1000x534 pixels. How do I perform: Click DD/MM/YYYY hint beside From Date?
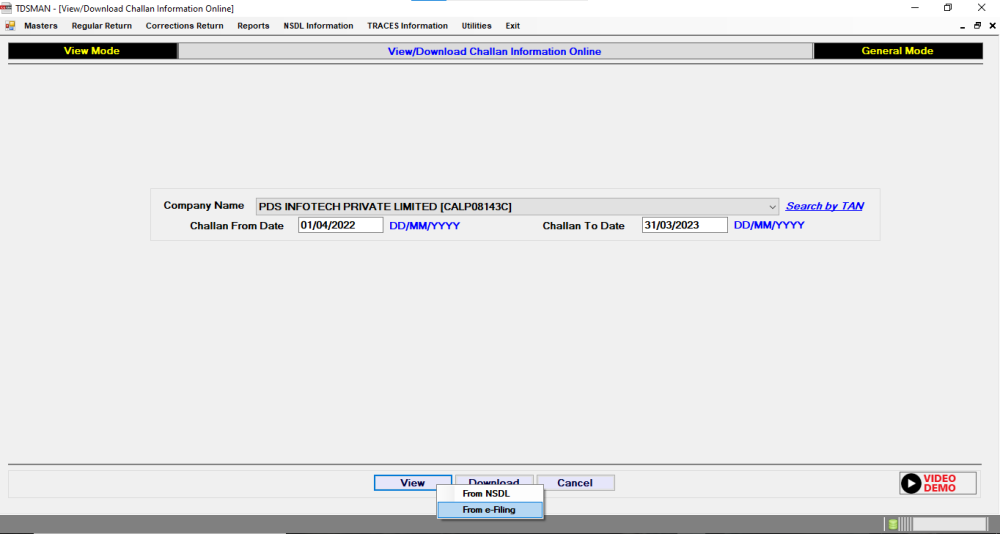coord(425,226)
